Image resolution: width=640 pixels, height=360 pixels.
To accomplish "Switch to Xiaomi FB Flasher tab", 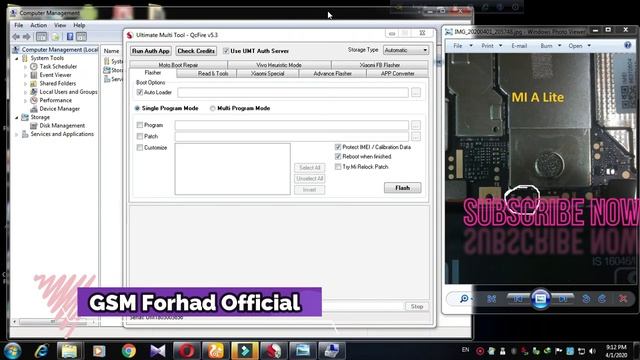I will pyautogui.click(x=380, y=65).
